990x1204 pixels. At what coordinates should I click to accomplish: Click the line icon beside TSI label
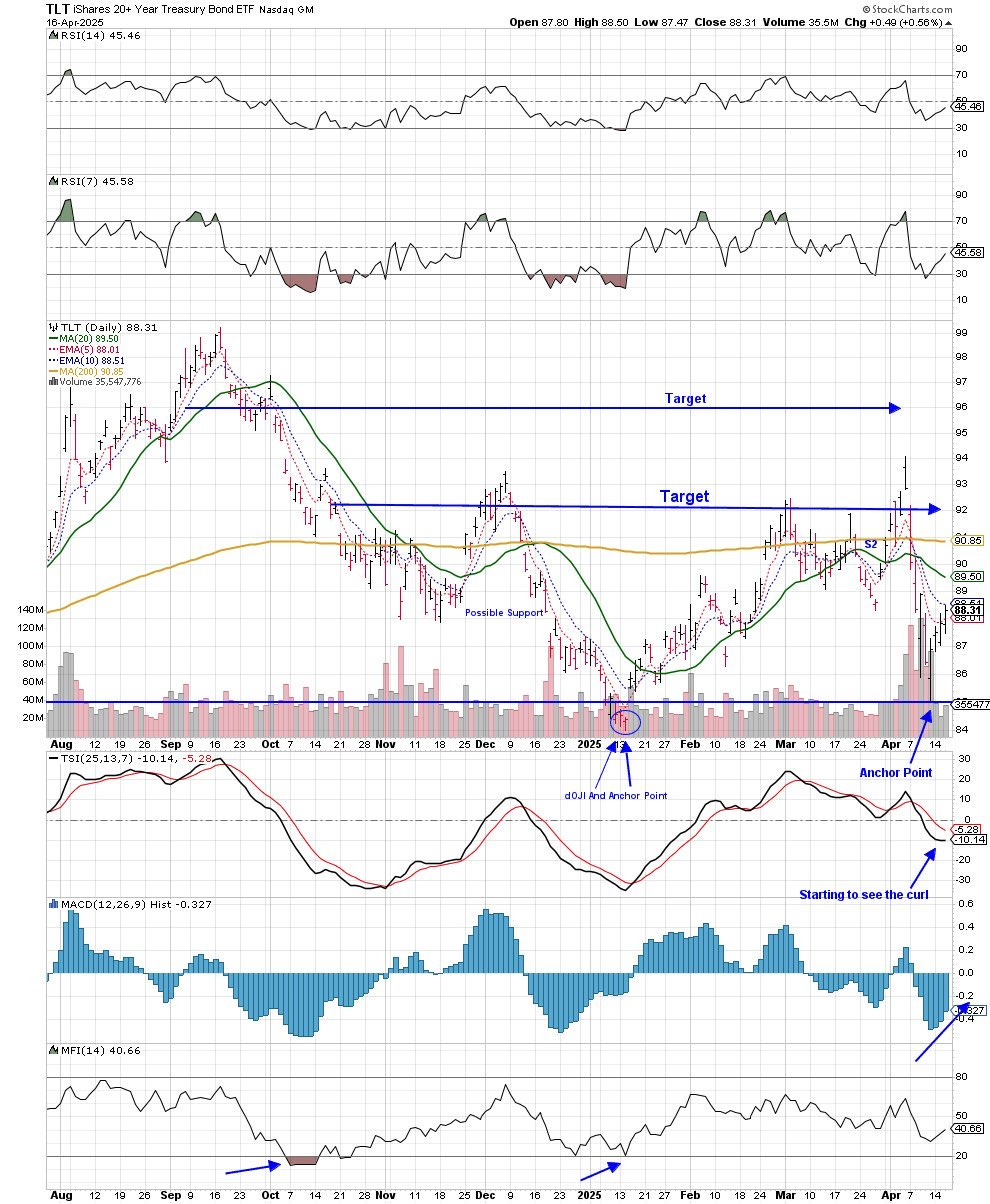[x=52, y=756]
